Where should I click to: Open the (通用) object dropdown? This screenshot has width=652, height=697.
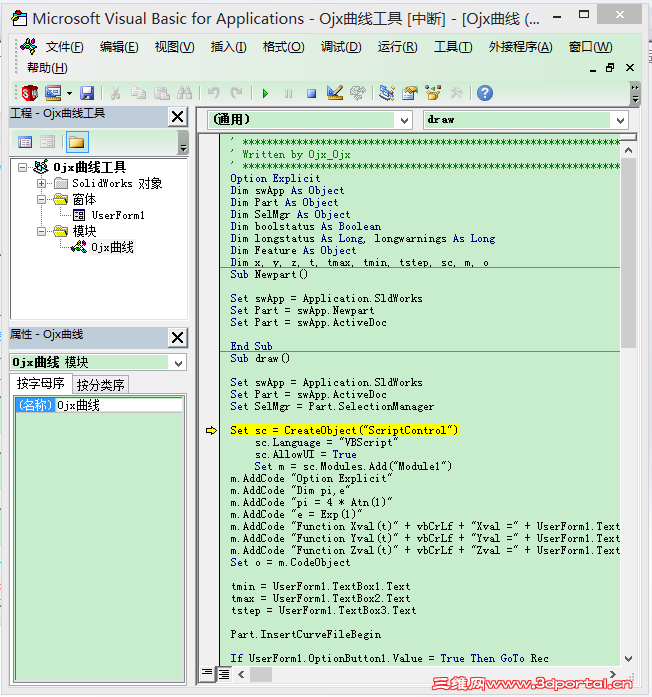click(404, 120)
